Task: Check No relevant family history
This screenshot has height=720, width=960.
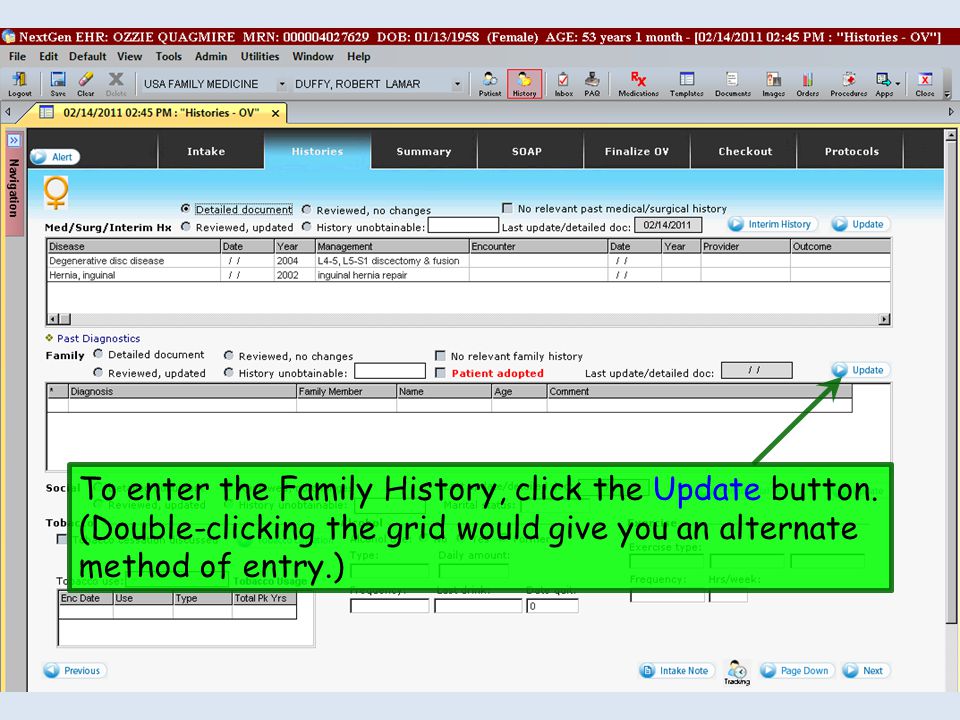Action: (440, 355)
